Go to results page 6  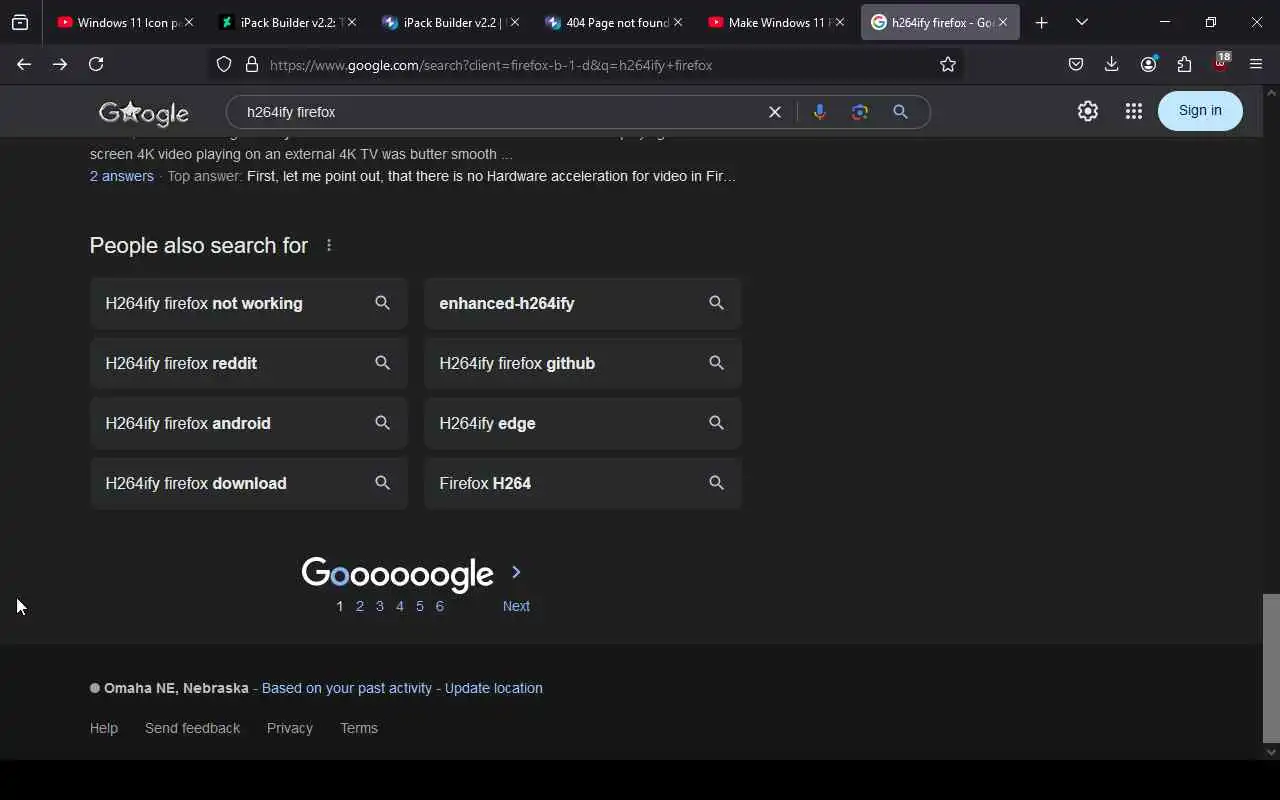[x=440, y=606]
